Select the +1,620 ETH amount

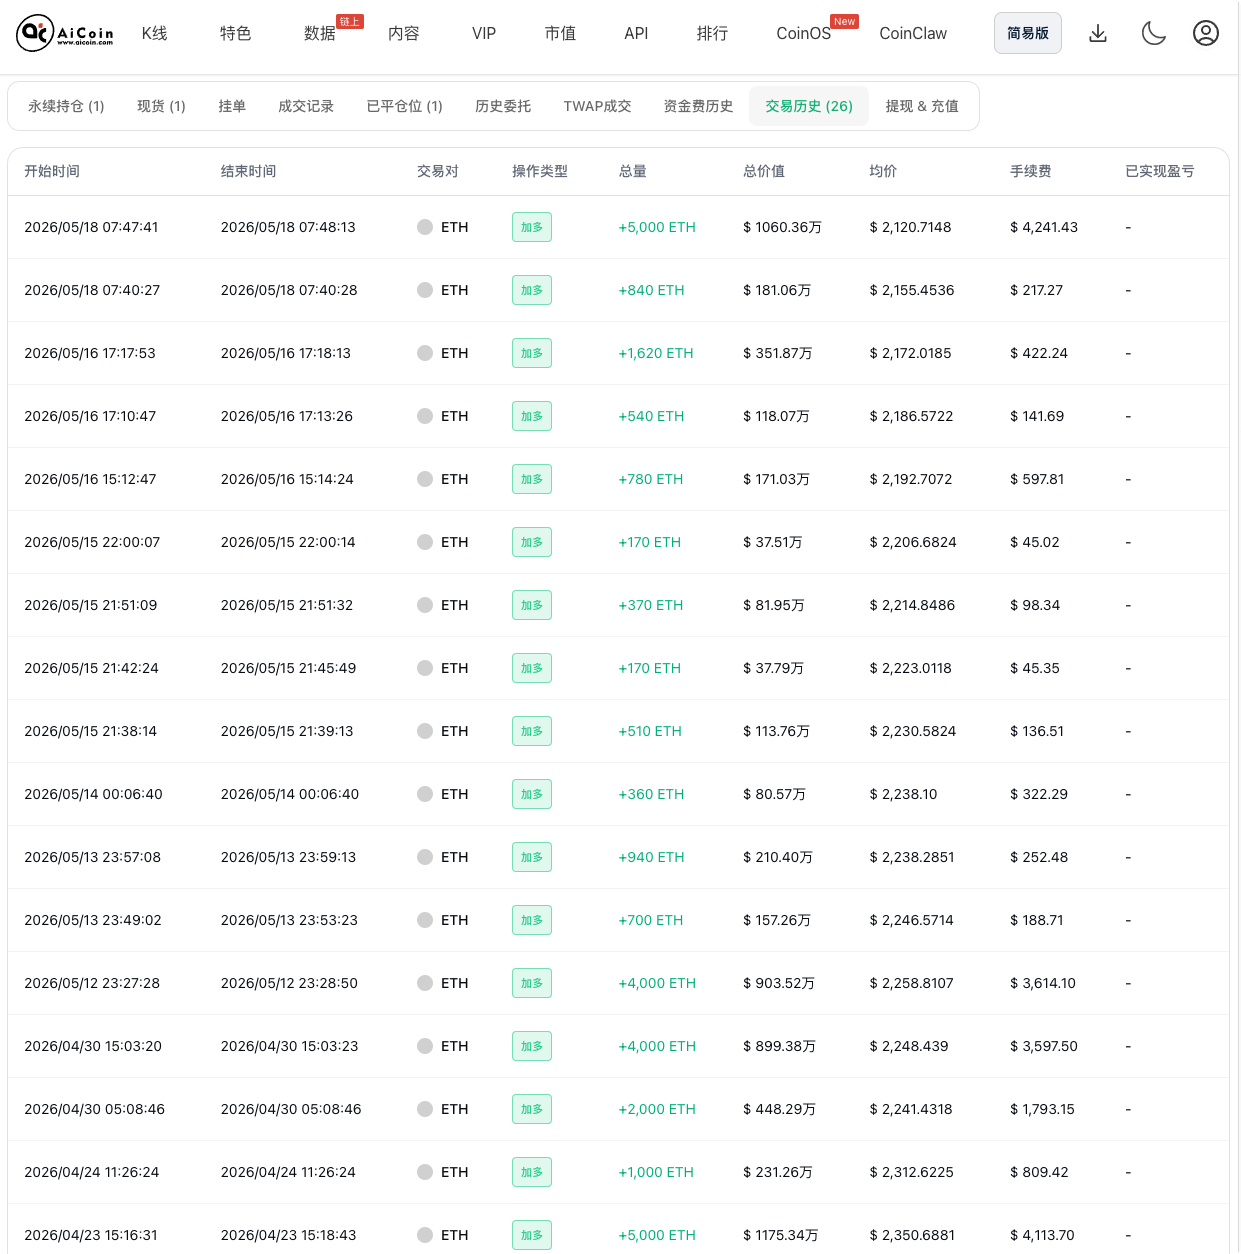pyautogui.click(x=656, y=353)
